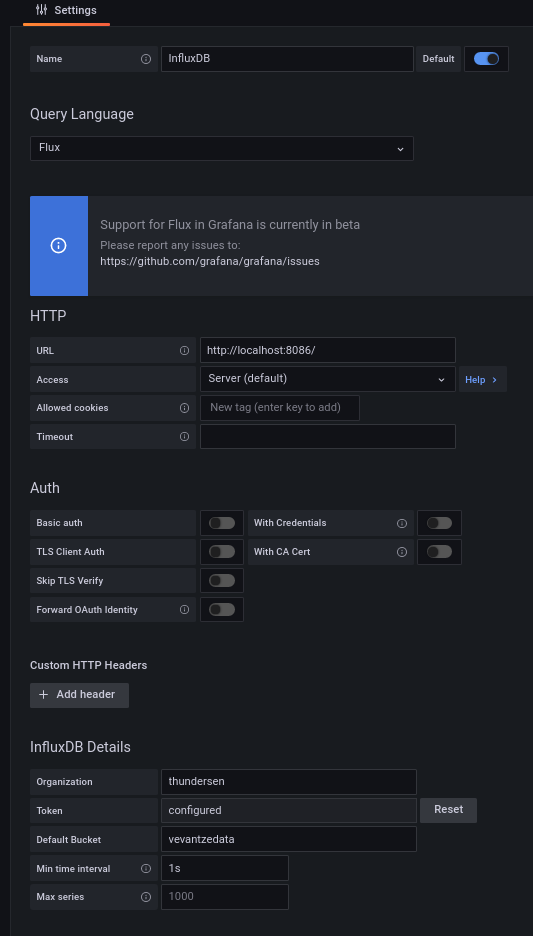Click the Add header button

click(x=79, y=695)
